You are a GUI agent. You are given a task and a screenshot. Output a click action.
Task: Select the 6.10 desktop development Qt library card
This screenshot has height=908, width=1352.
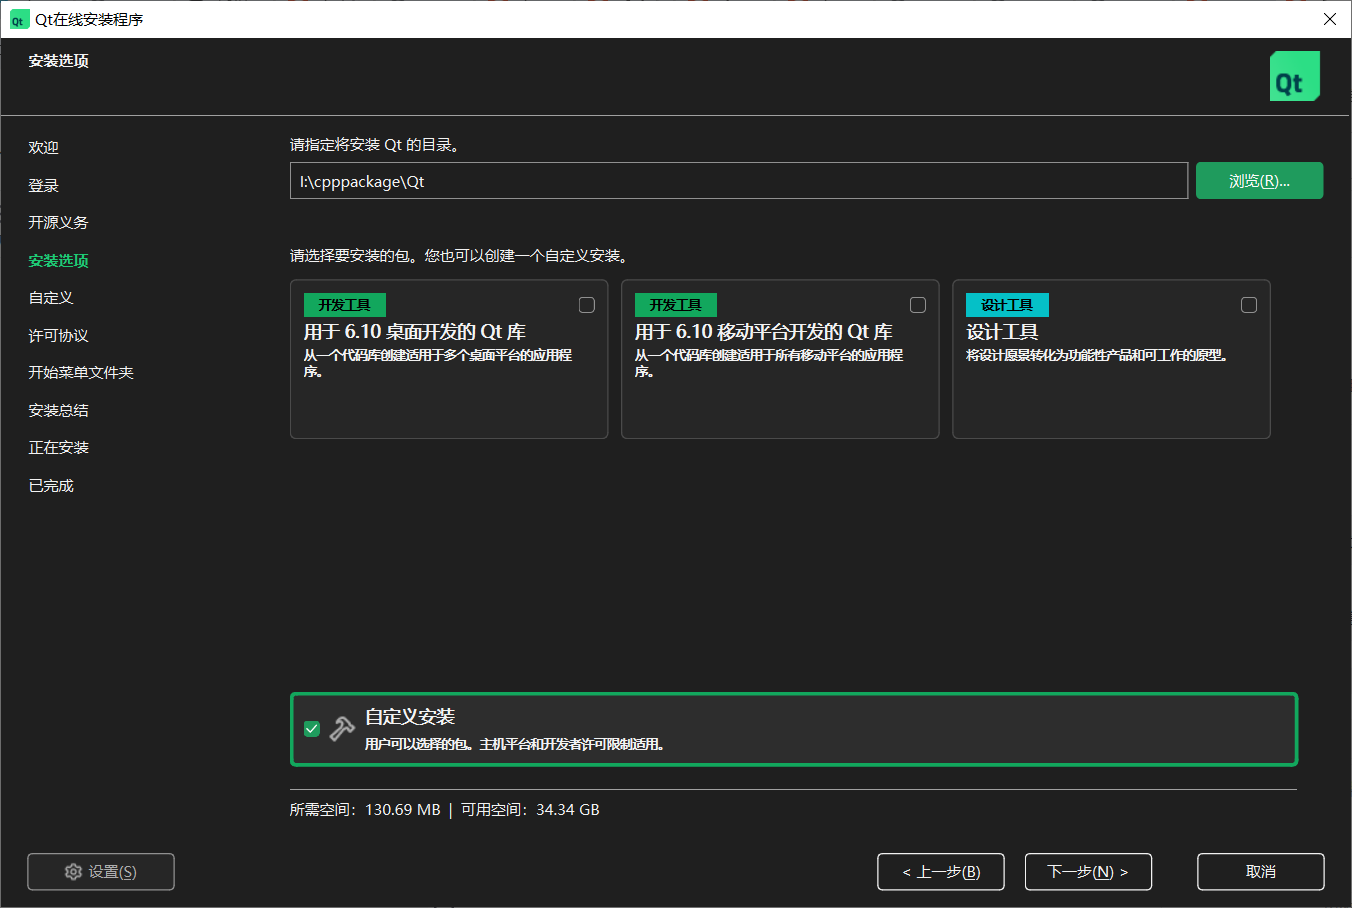point(449,359)
